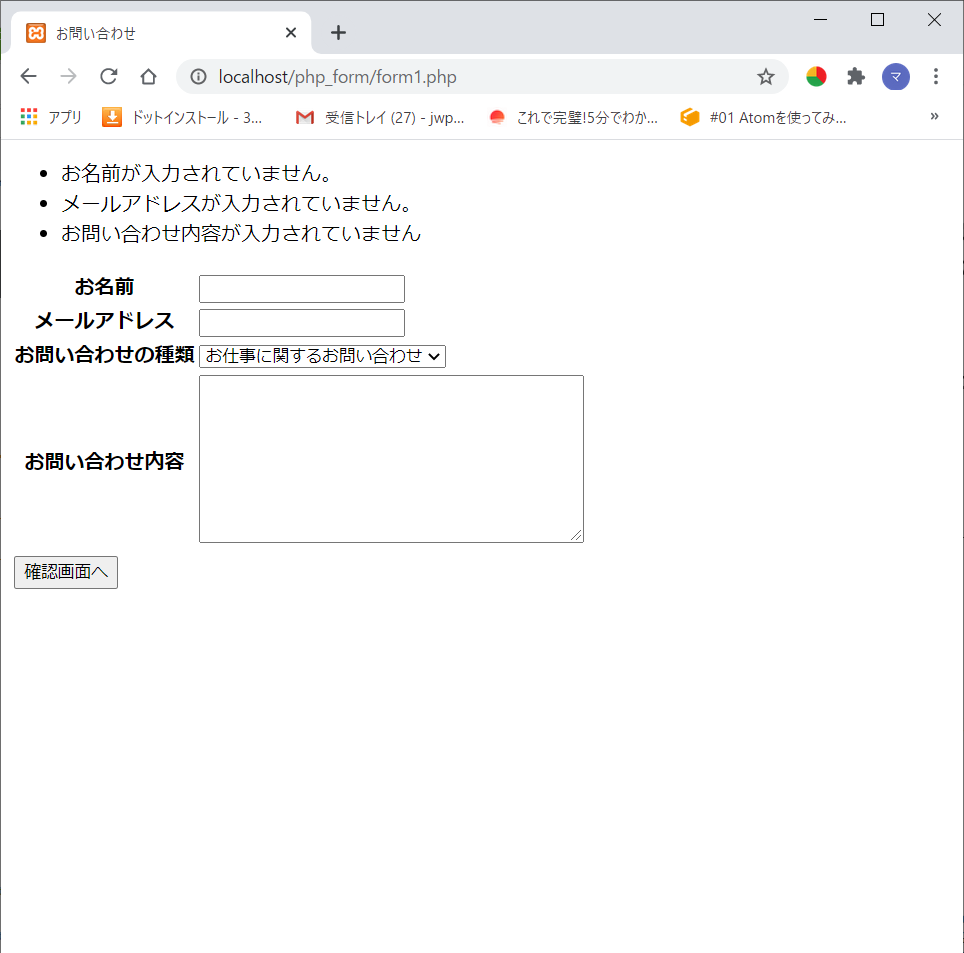Focus the お名前 text field

[302, 289]
